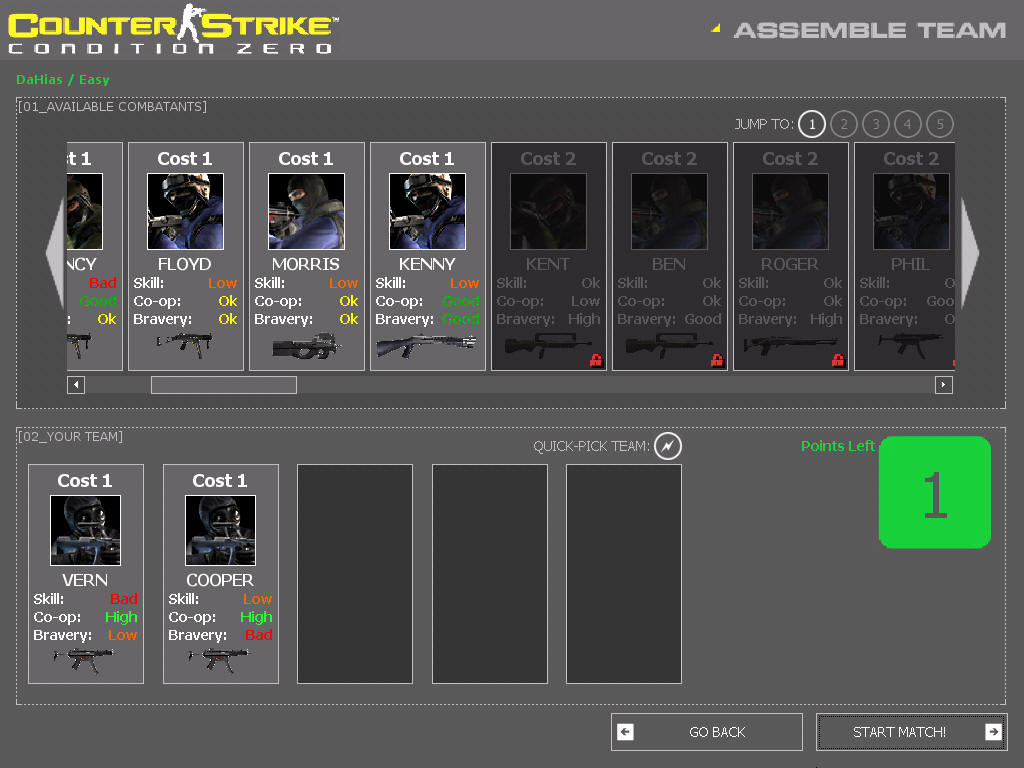Click the second empty team slot

490,574
